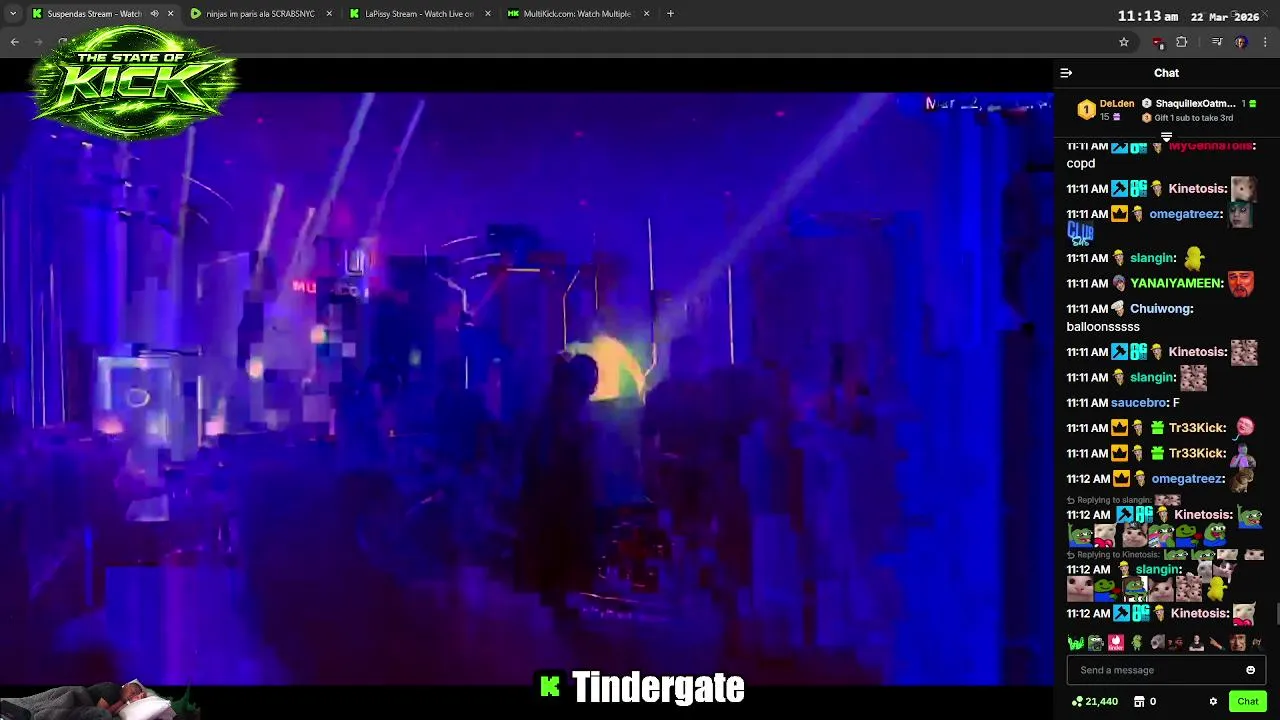Viewport: 1280px width, 720px height.
Task: Open the emoji picker in the message box
Action: click(1250, 670)
